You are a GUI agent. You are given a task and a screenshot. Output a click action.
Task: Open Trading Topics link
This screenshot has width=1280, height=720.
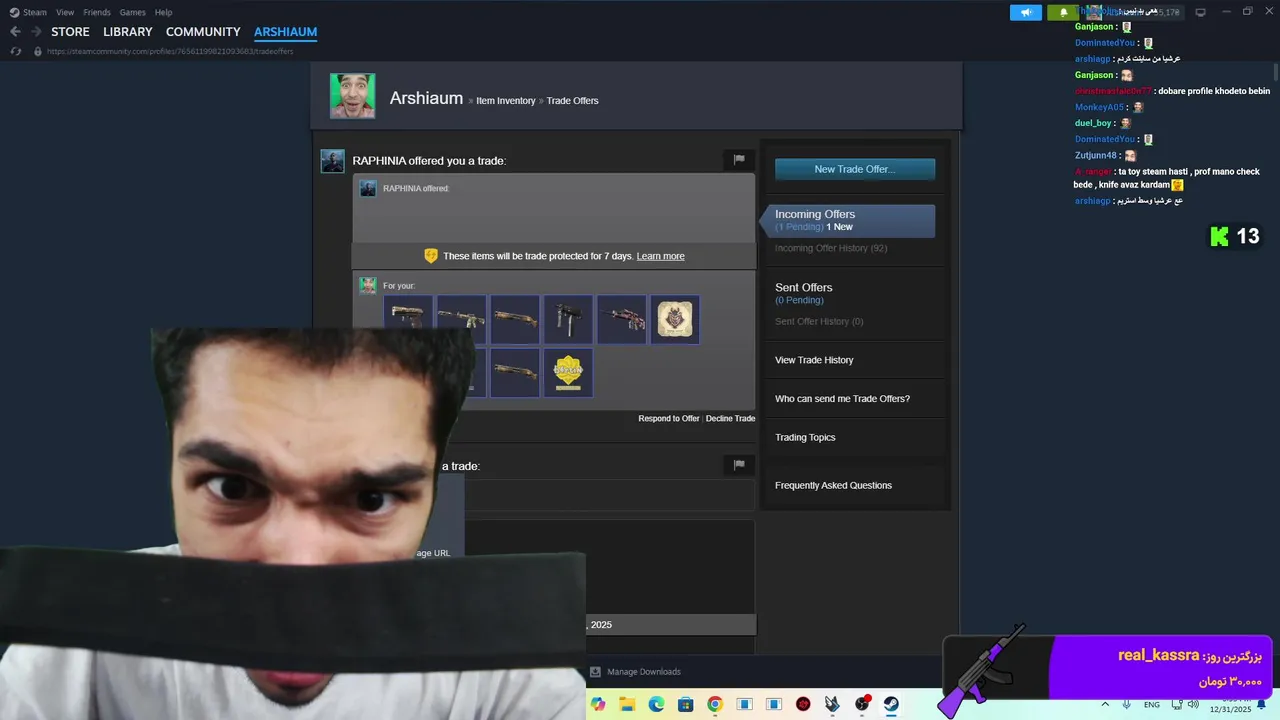pos(805,437)
